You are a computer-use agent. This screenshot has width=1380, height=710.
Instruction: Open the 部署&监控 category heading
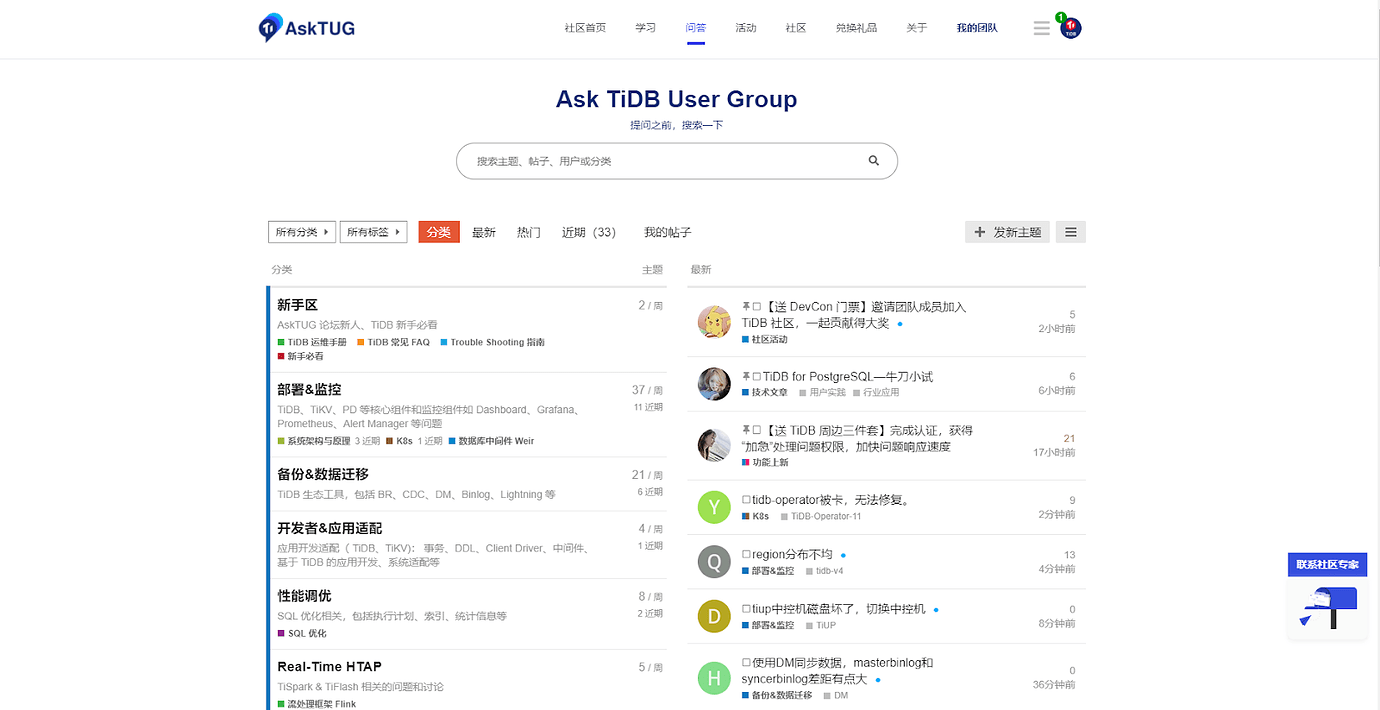(x=310, y=389)
